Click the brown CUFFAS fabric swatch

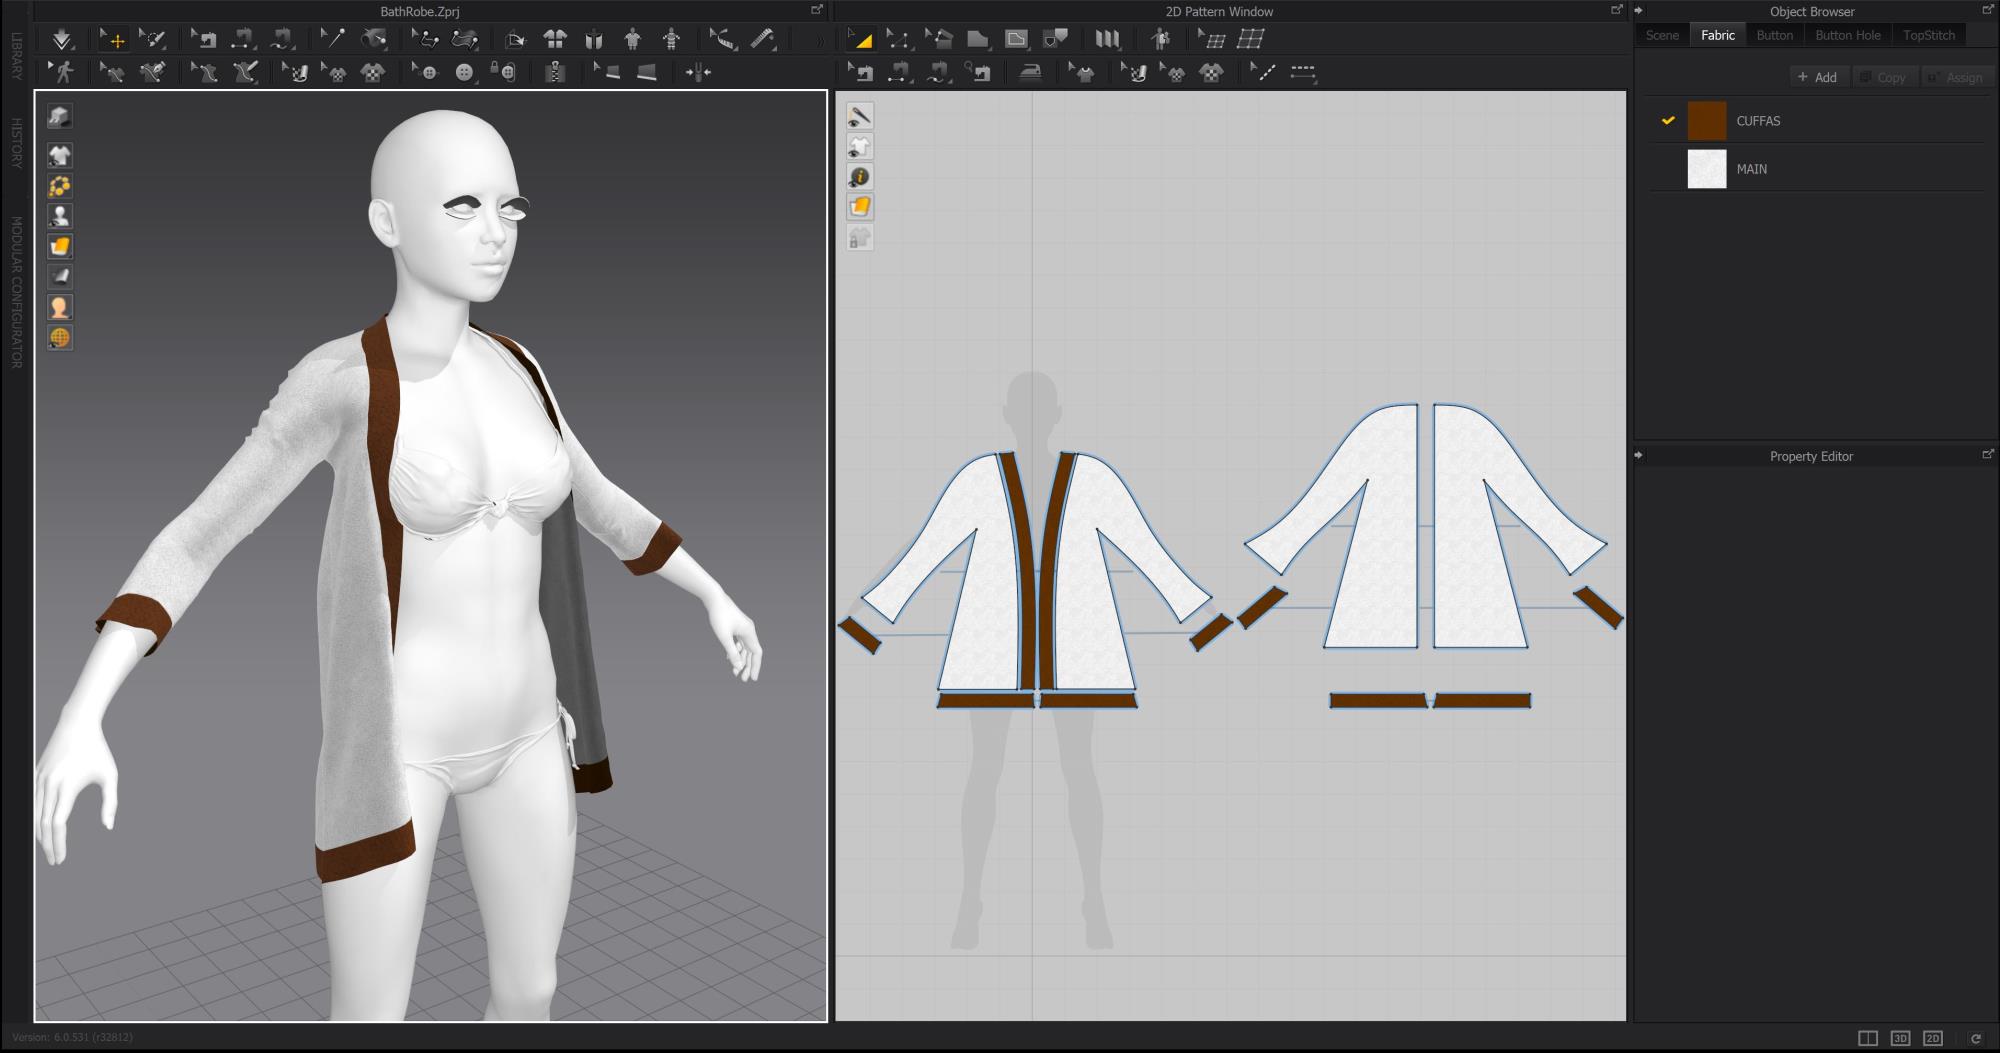[1707, 121]
